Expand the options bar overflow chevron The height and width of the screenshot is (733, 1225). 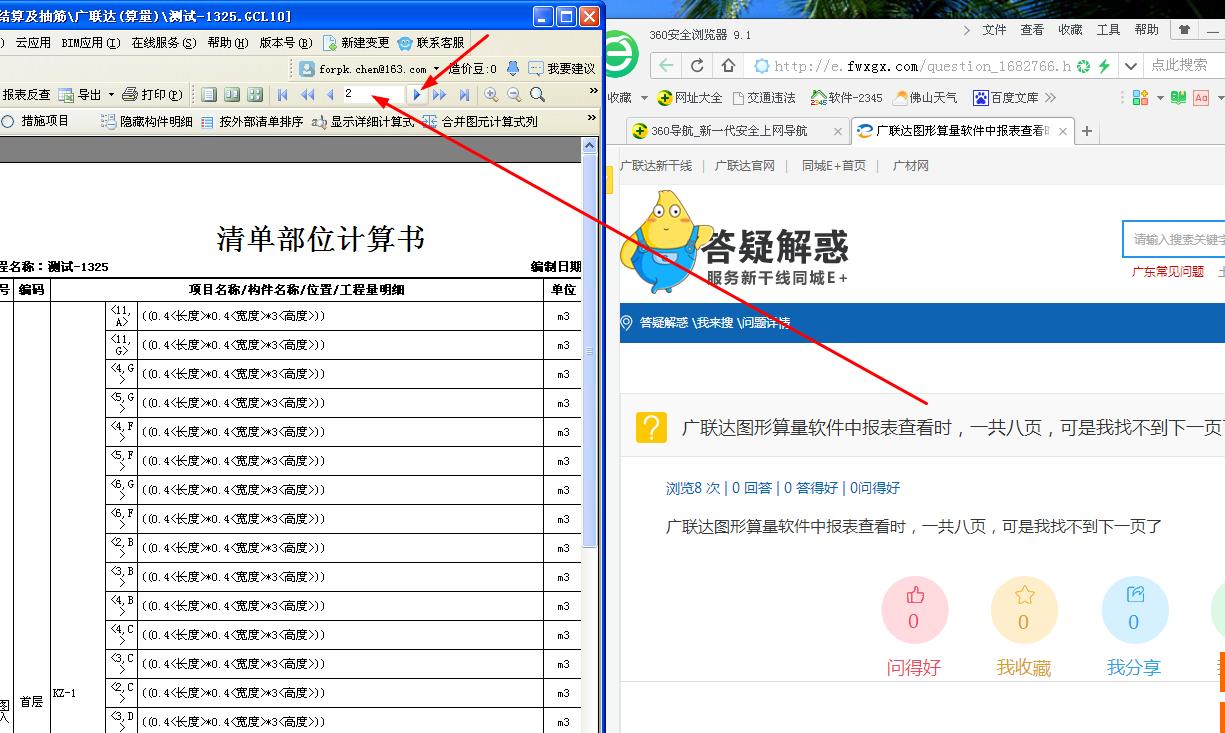[x=592, y=117]
